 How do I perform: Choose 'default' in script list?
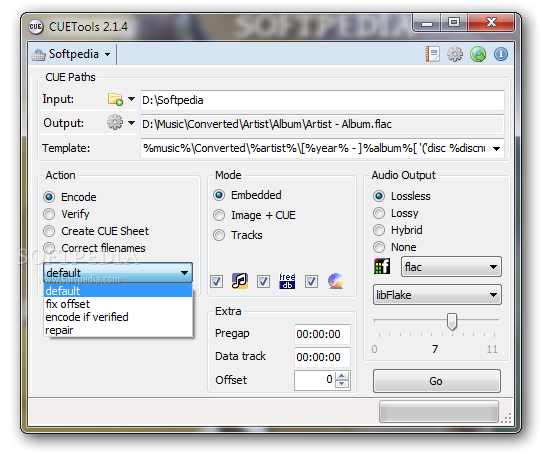point(118,291)
